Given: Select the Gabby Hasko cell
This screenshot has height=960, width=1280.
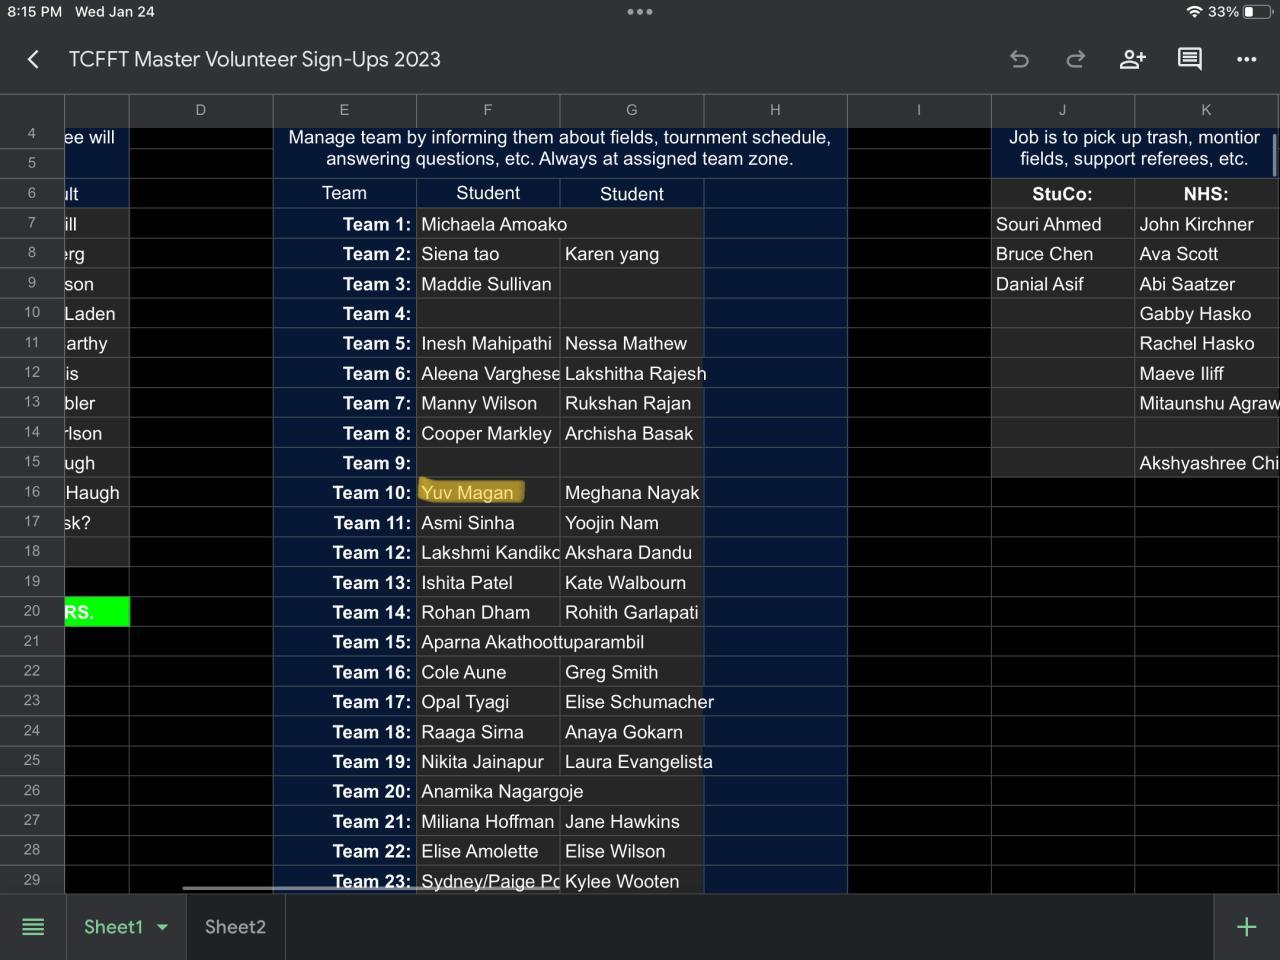Looking at the screenshot, I should tap(1206, 314).
